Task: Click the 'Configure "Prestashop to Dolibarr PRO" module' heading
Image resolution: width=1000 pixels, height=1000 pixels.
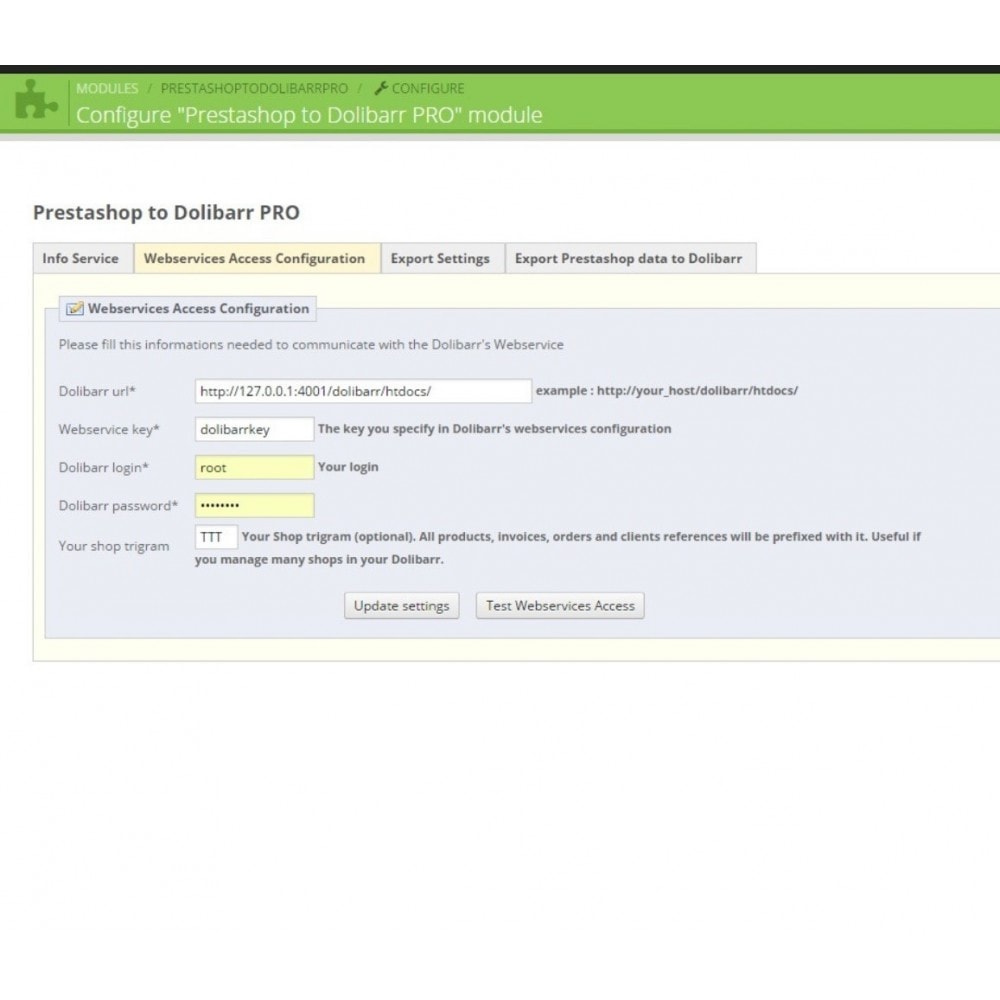Action: click(309, 115)
